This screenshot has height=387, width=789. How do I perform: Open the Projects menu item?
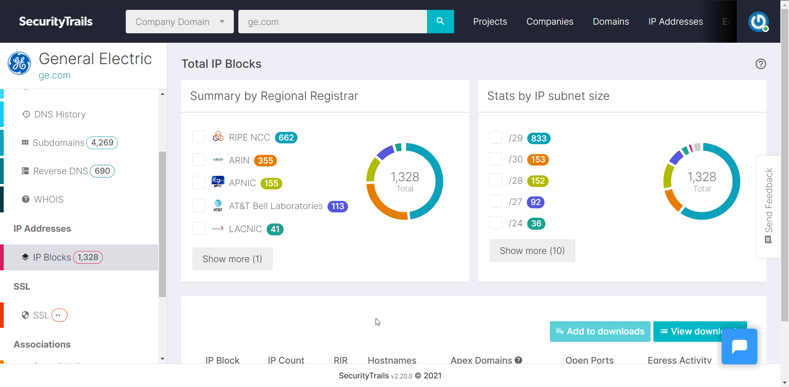click(x=490, y=22)
